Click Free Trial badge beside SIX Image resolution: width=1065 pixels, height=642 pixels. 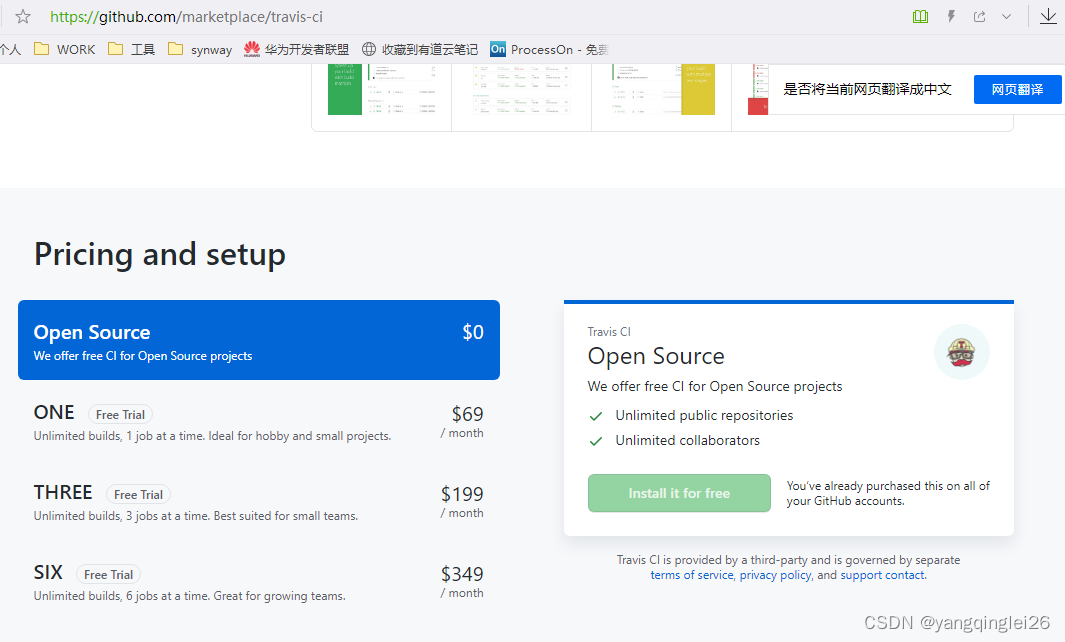point(109,575)
